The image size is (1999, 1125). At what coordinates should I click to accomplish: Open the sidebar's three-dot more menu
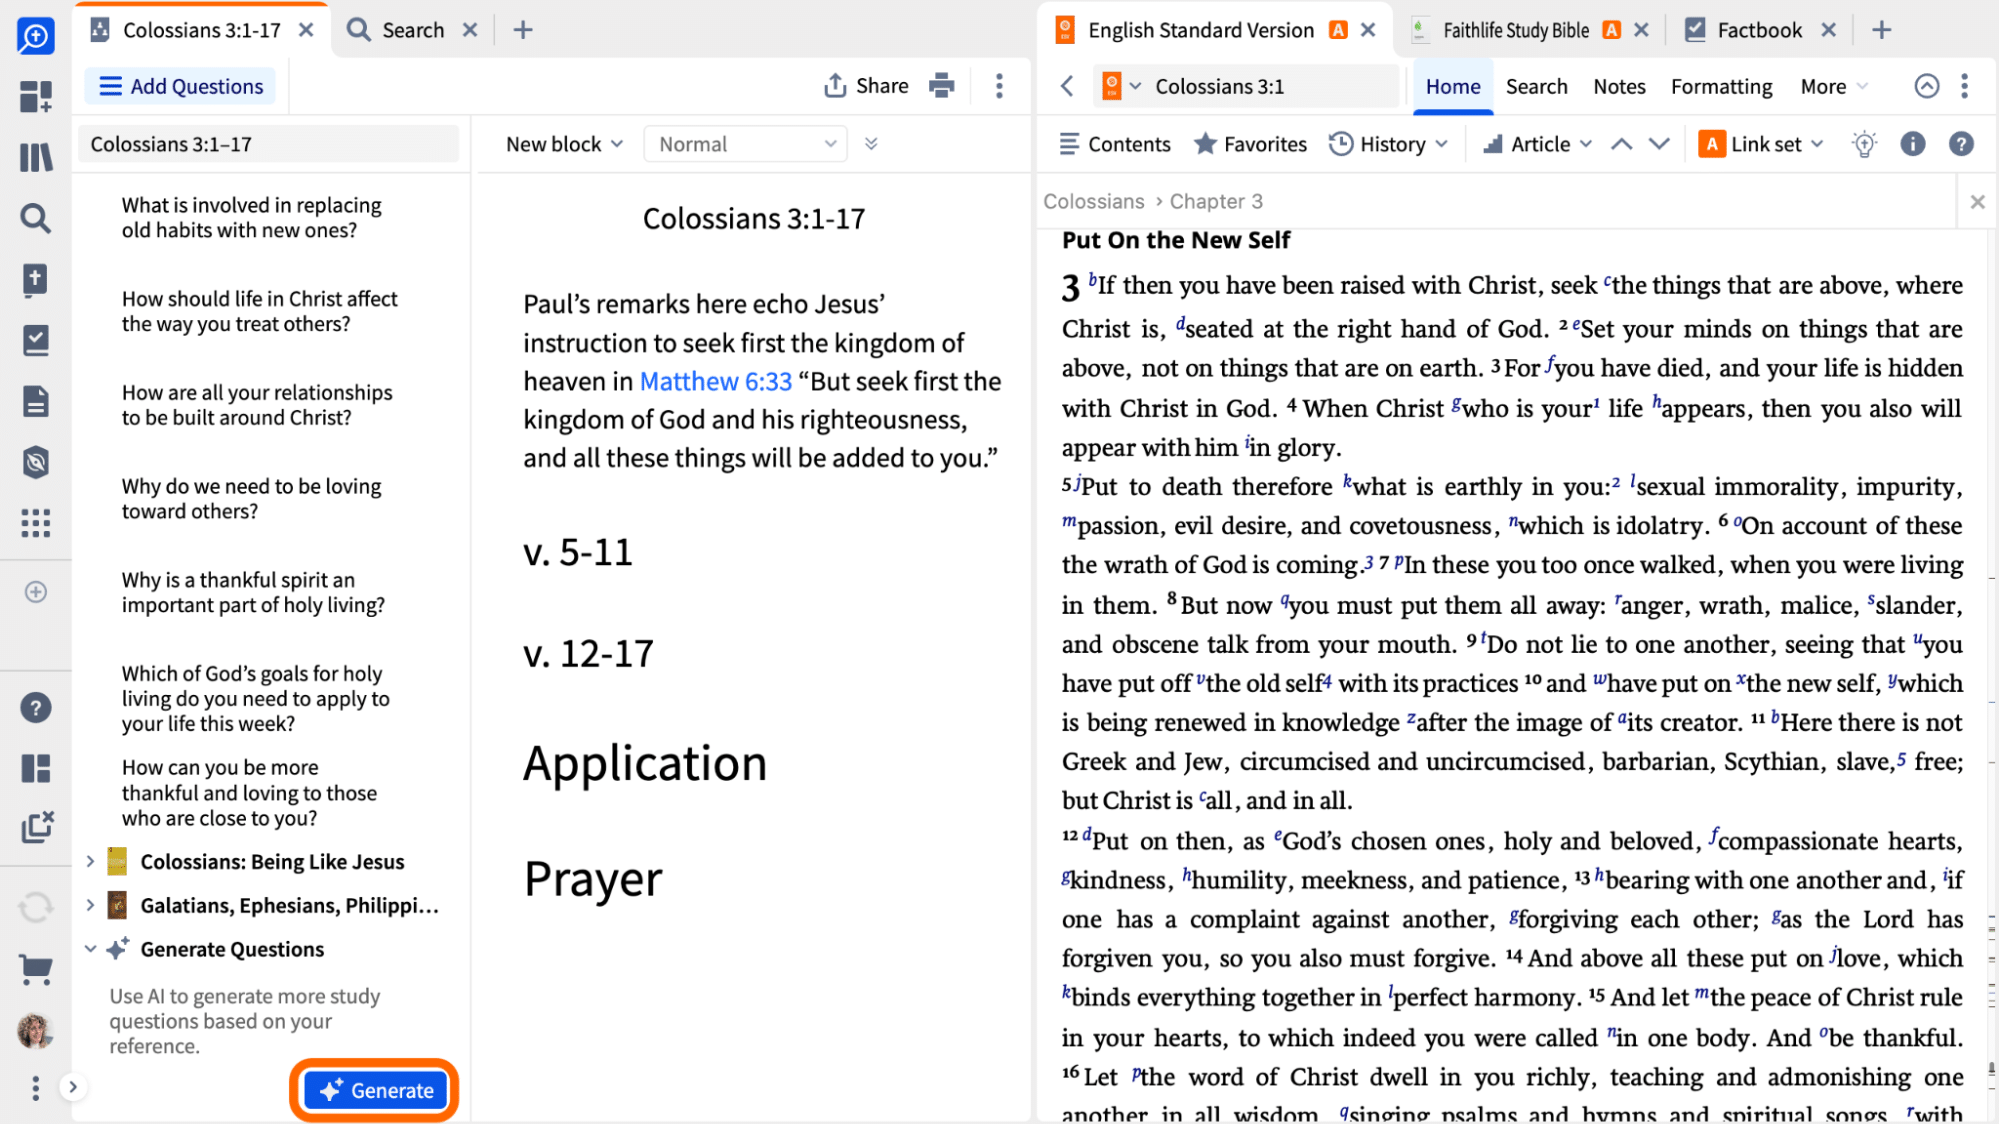35,1088
